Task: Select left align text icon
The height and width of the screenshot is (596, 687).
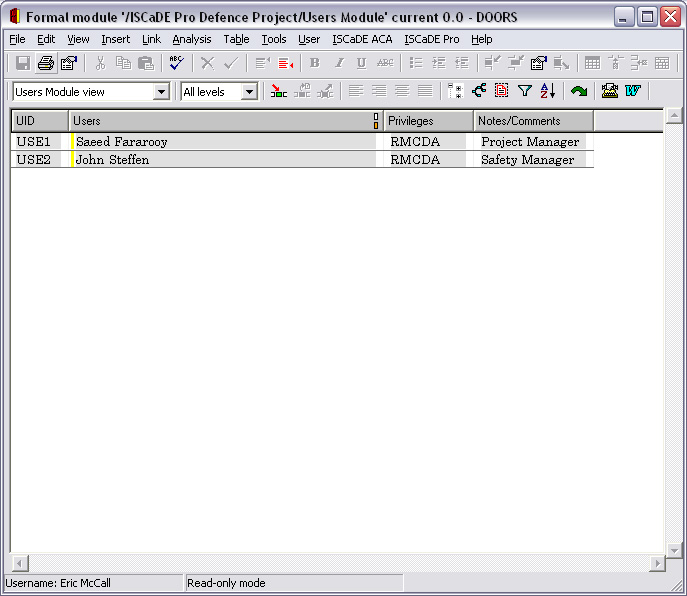Action: coord(356,91)
